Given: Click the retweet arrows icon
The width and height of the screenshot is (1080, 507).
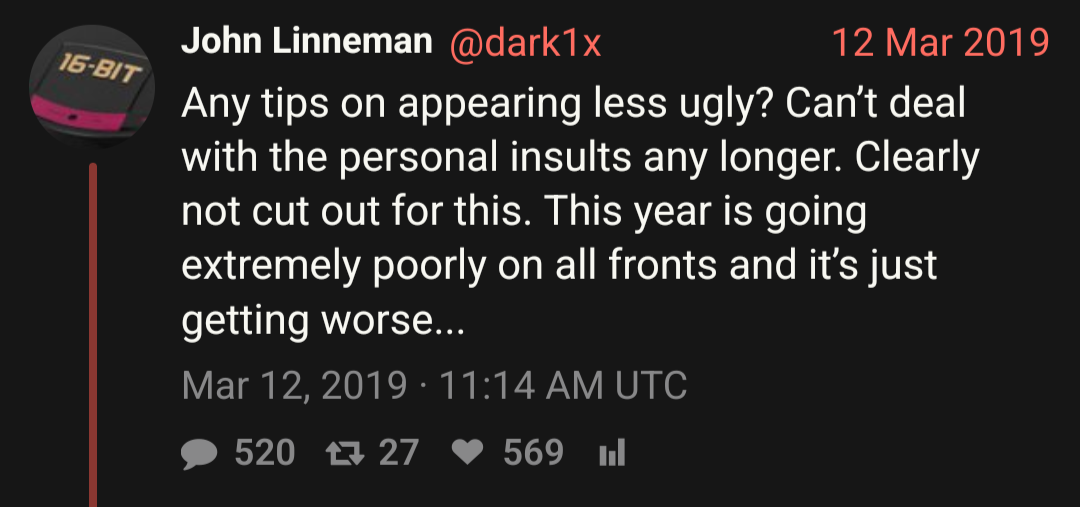Looking at the screenshot, I should coord(345,454).
